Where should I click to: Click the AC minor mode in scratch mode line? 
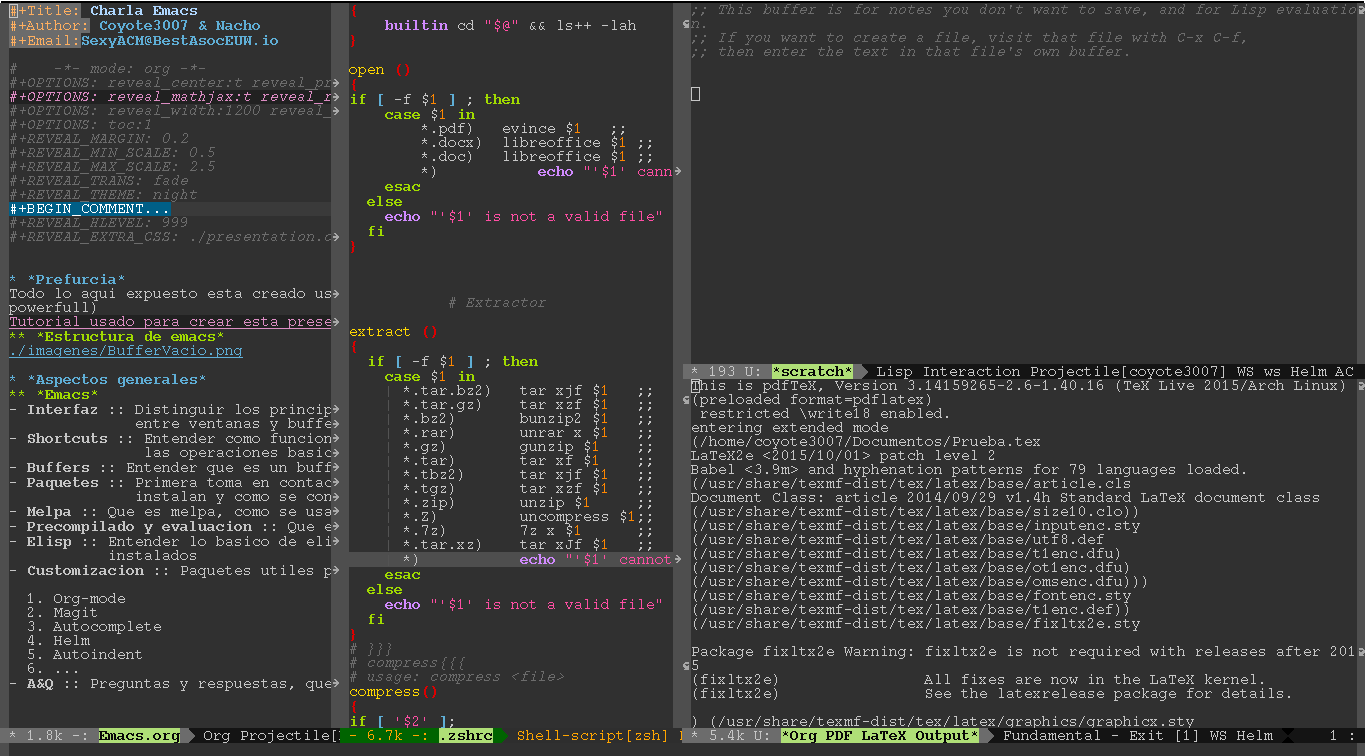[x=1344, y=372]
